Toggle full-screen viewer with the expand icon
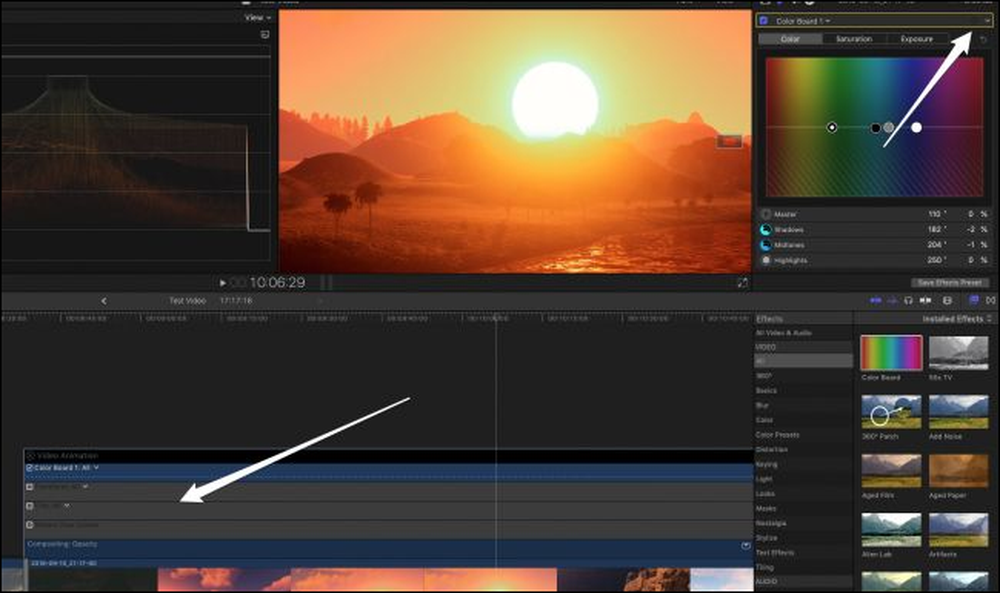This screenshot has height=593, width=1000. [x=742, y=282]
